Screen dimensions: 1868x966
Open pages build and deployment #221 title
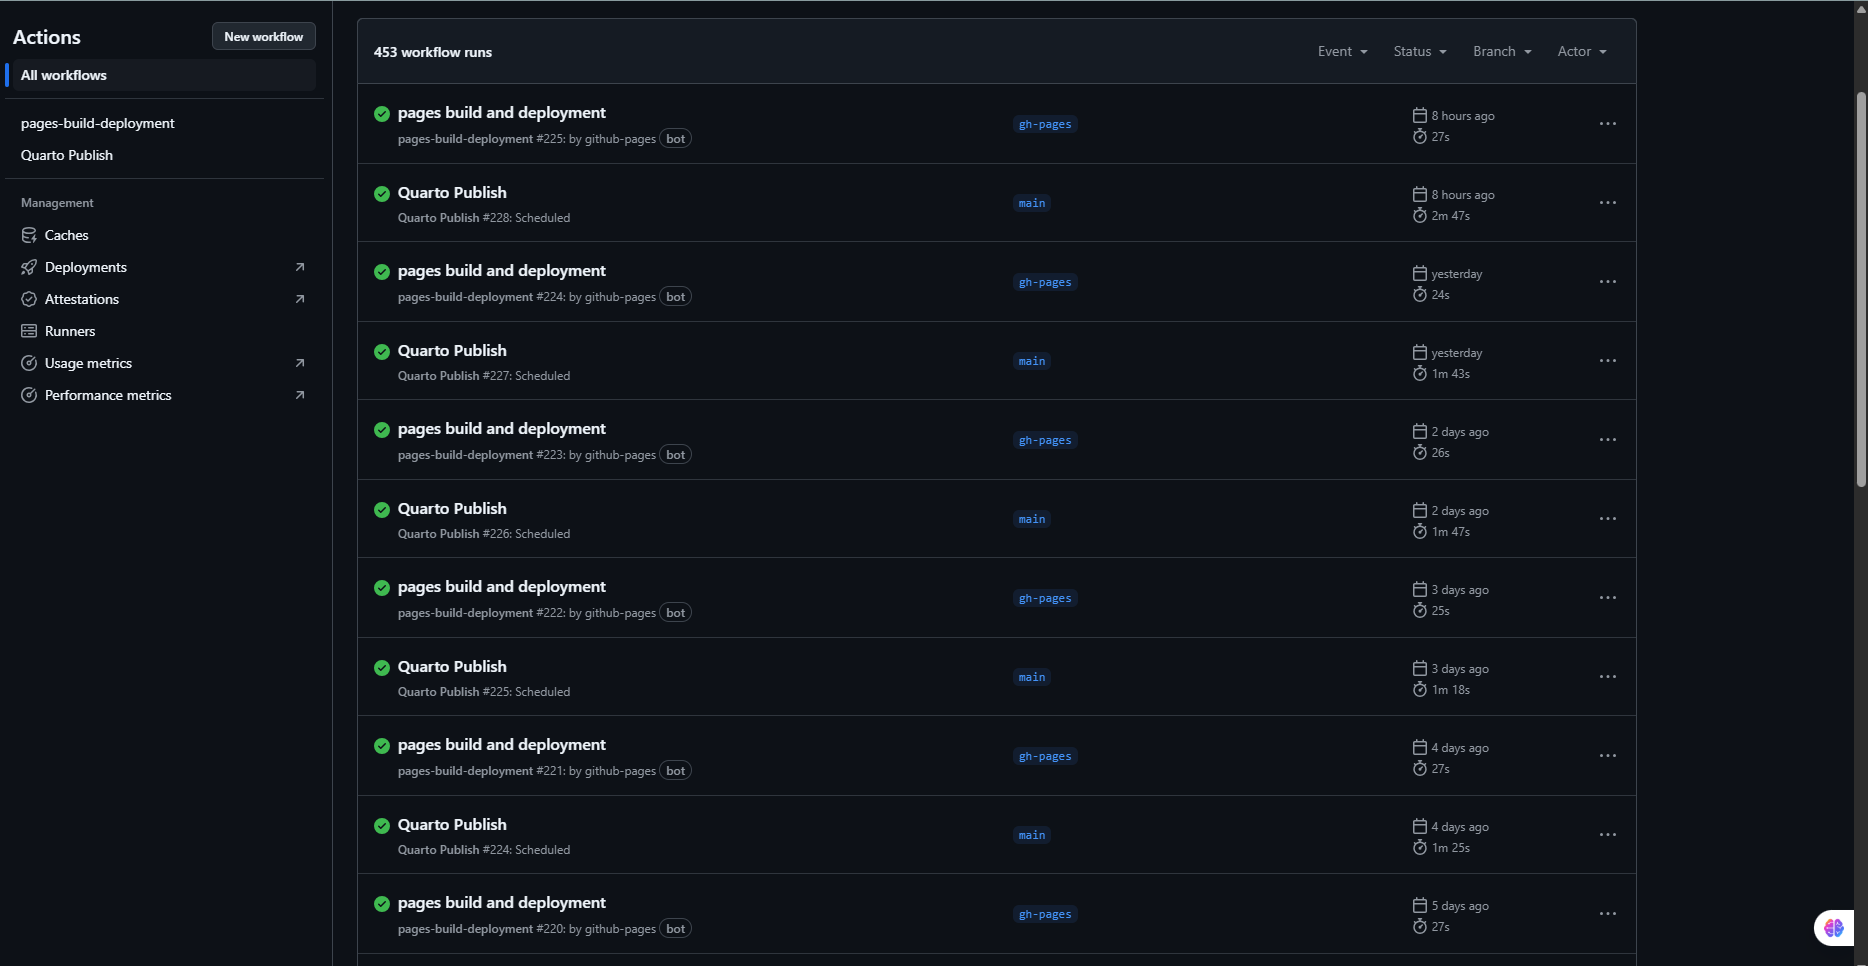click(x=502, y=745)
